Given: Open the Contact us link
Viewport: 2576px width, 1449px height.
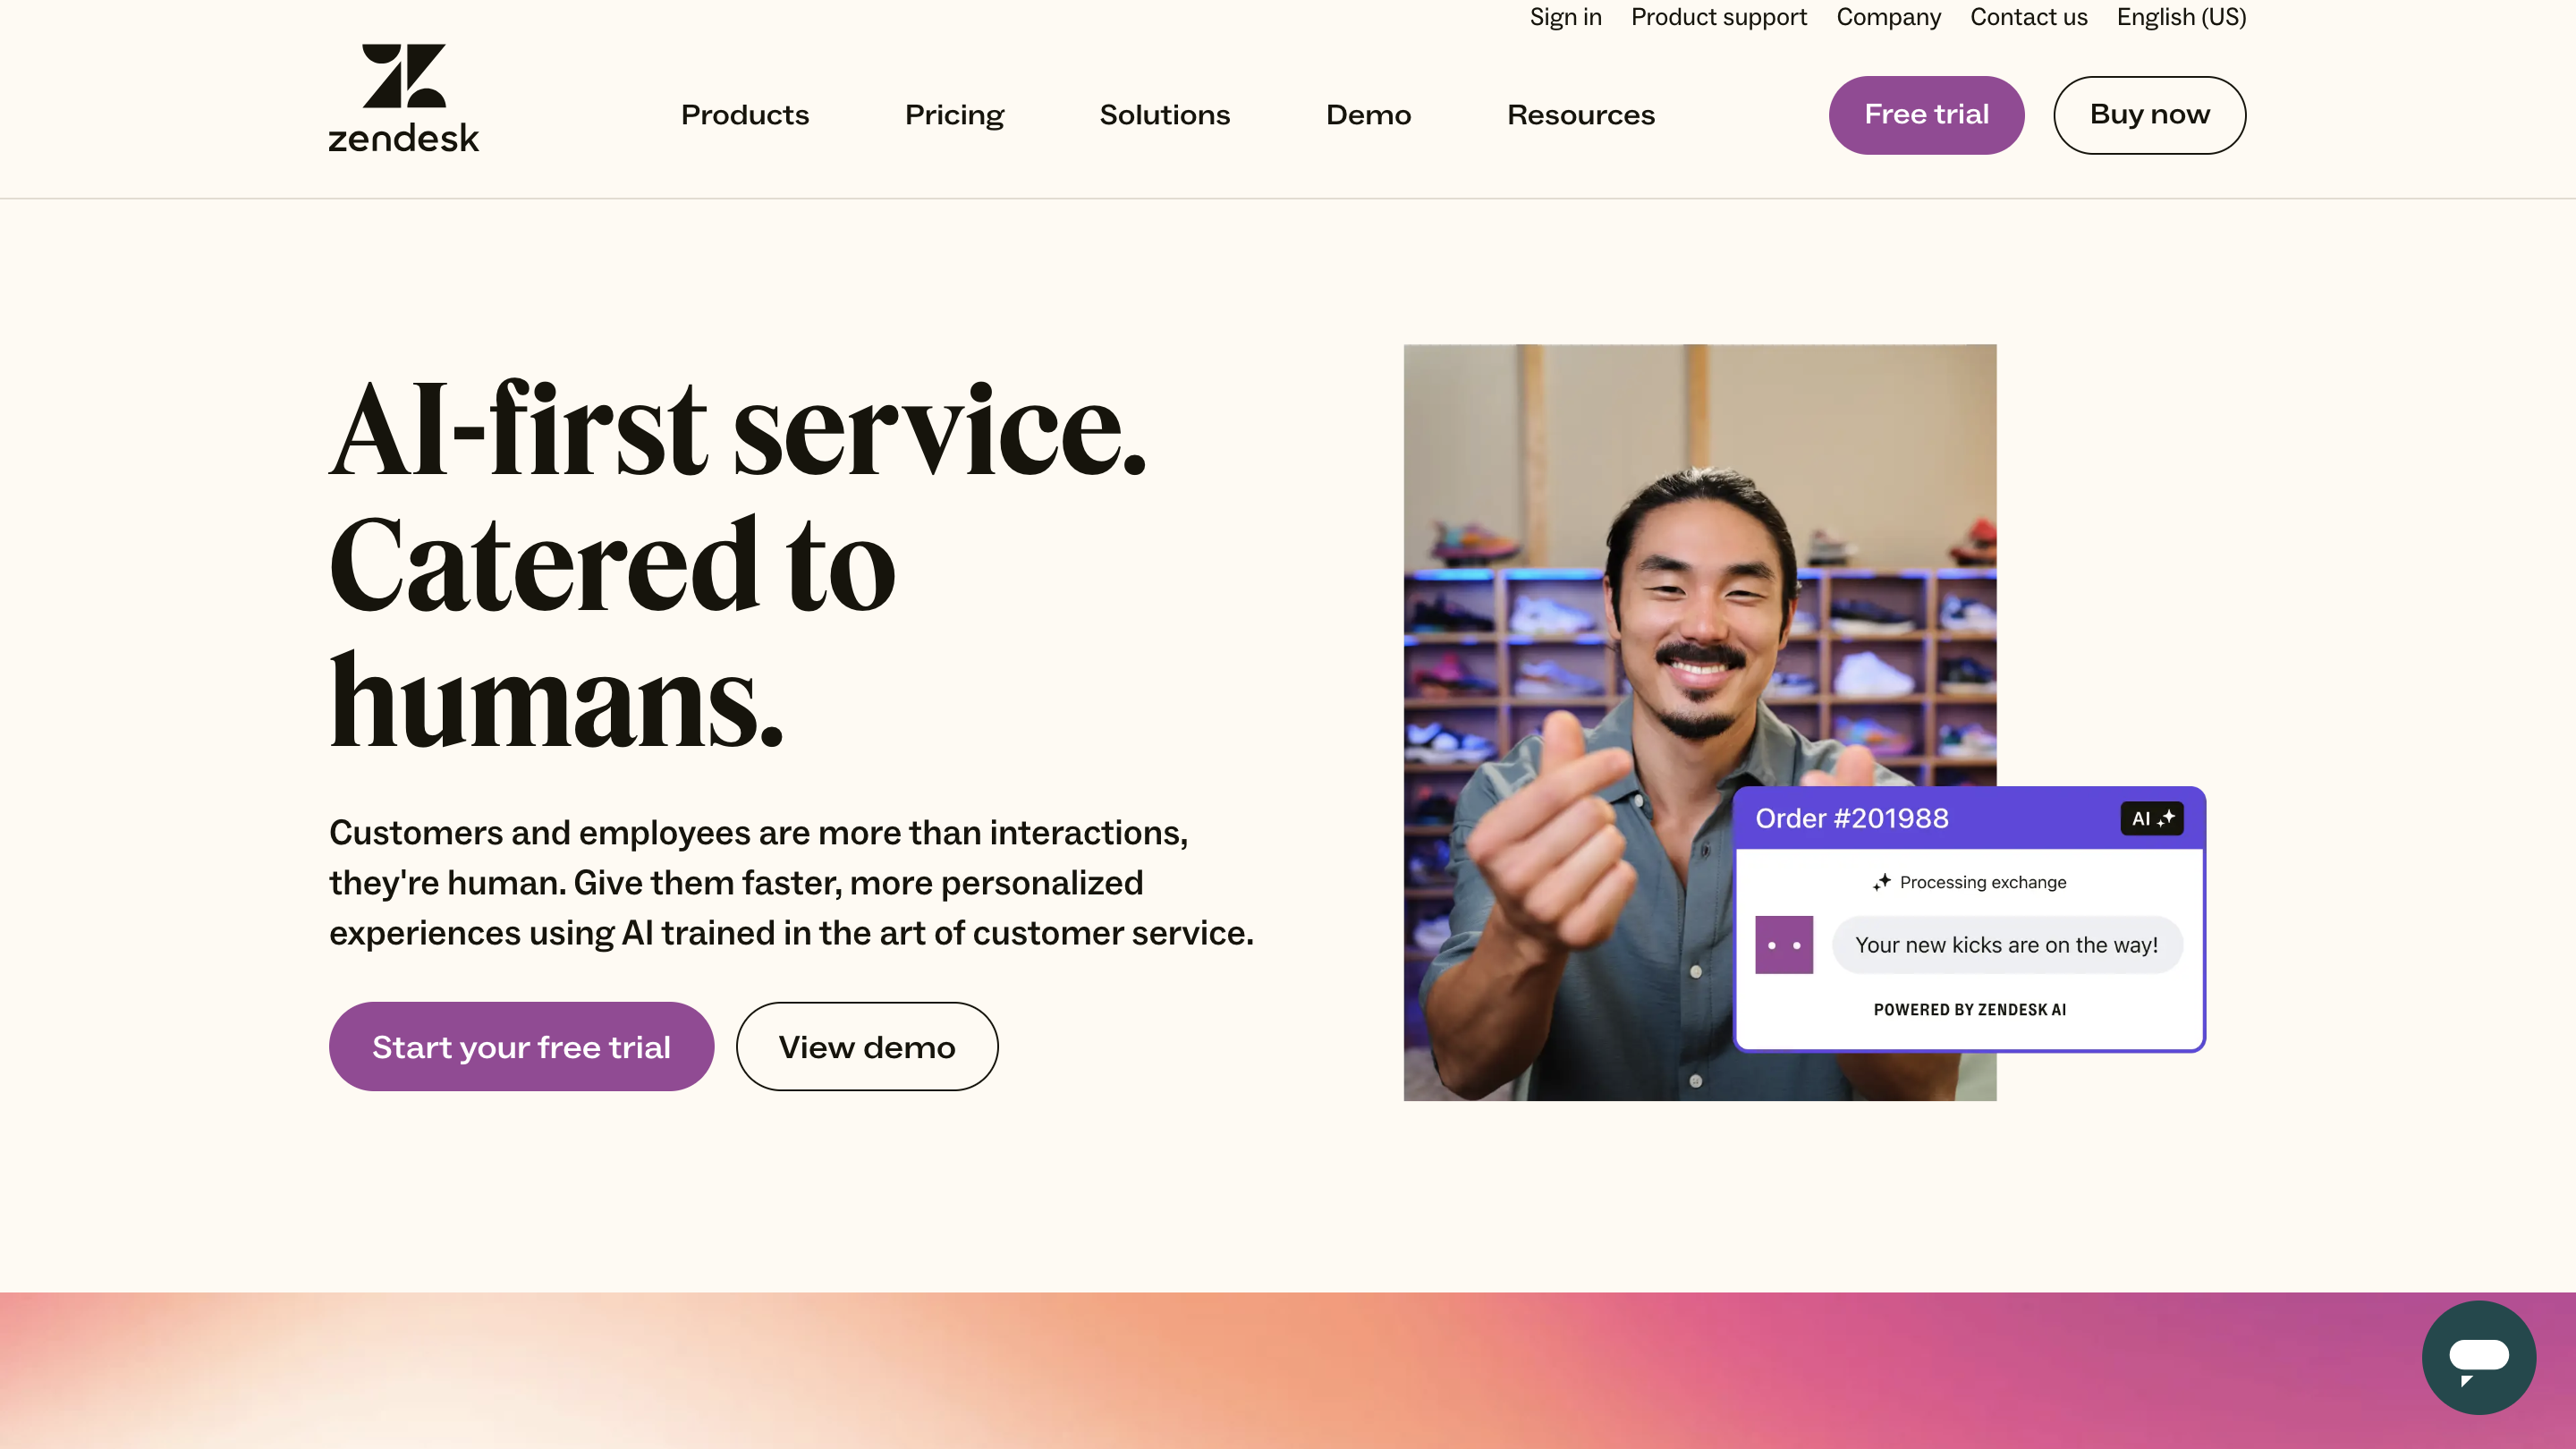Looking at the screenshot, I should 2028,17.
